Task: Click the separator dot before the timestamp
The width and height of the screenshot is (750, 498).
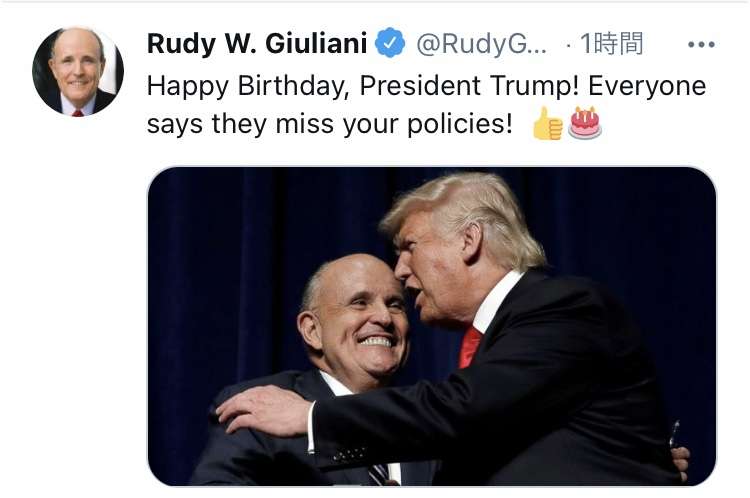Action: 568,44
